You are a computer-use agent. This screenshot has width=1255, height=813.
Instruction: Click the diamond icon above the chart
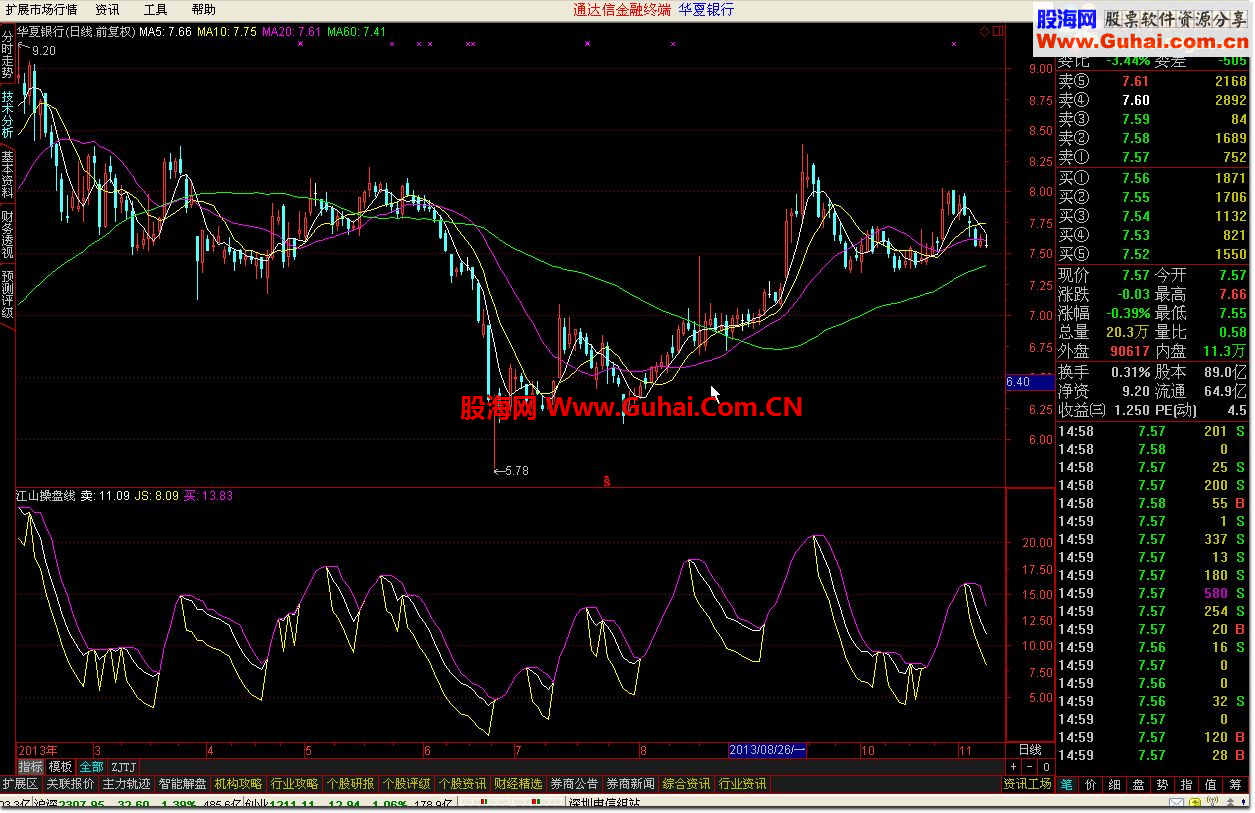tap(984, 31)
